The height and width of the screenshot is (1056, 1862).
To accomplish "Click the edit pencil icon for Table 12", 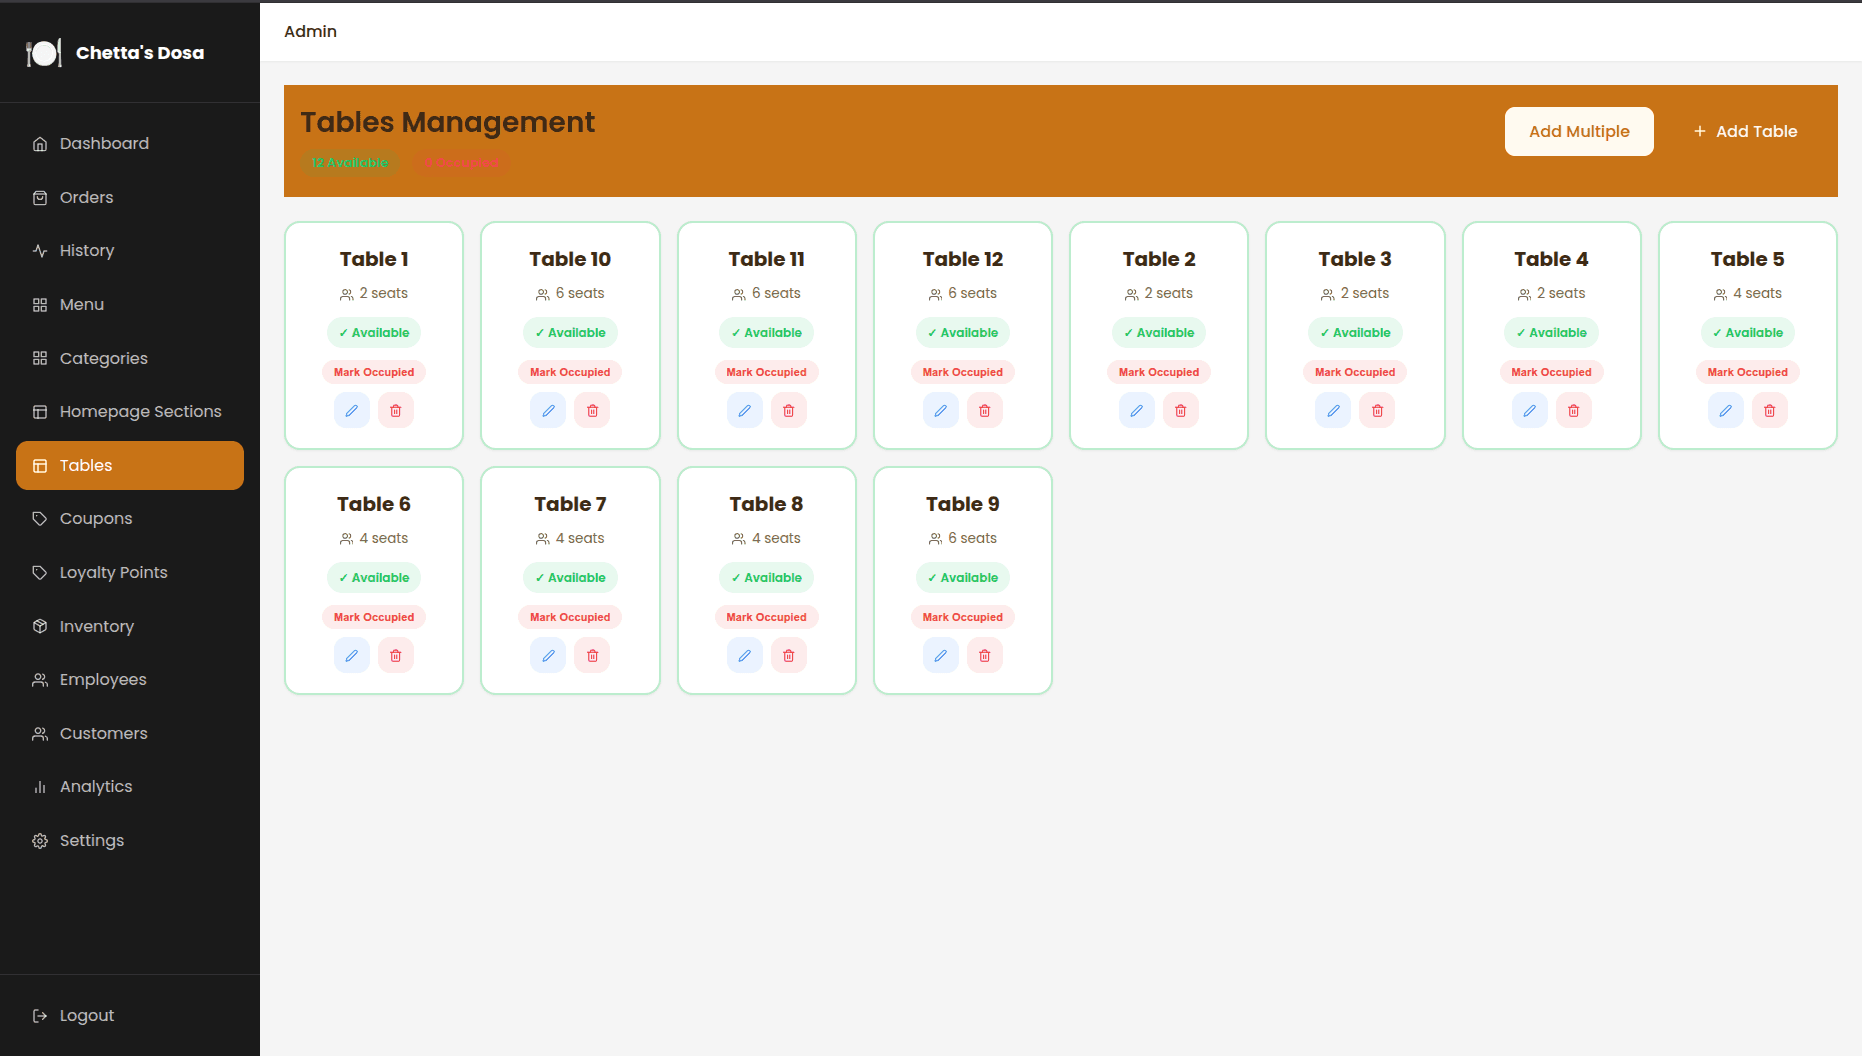I will pos(940,411).
